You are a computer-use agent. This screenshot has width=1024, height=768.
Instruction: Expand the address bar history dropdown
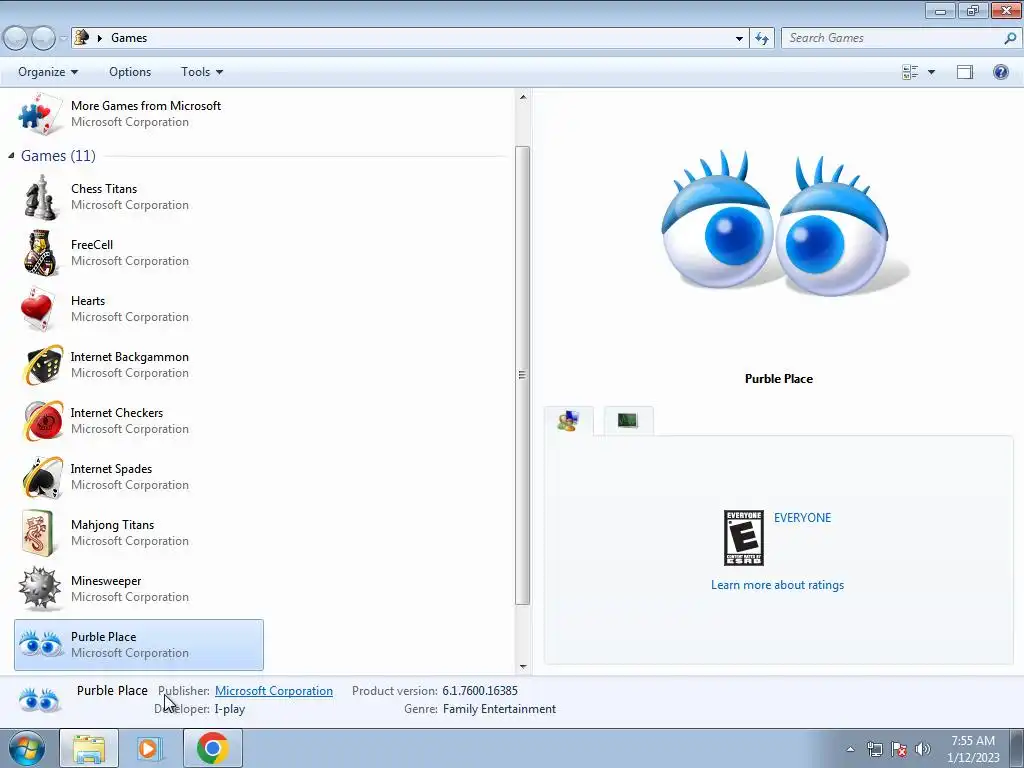739,39
